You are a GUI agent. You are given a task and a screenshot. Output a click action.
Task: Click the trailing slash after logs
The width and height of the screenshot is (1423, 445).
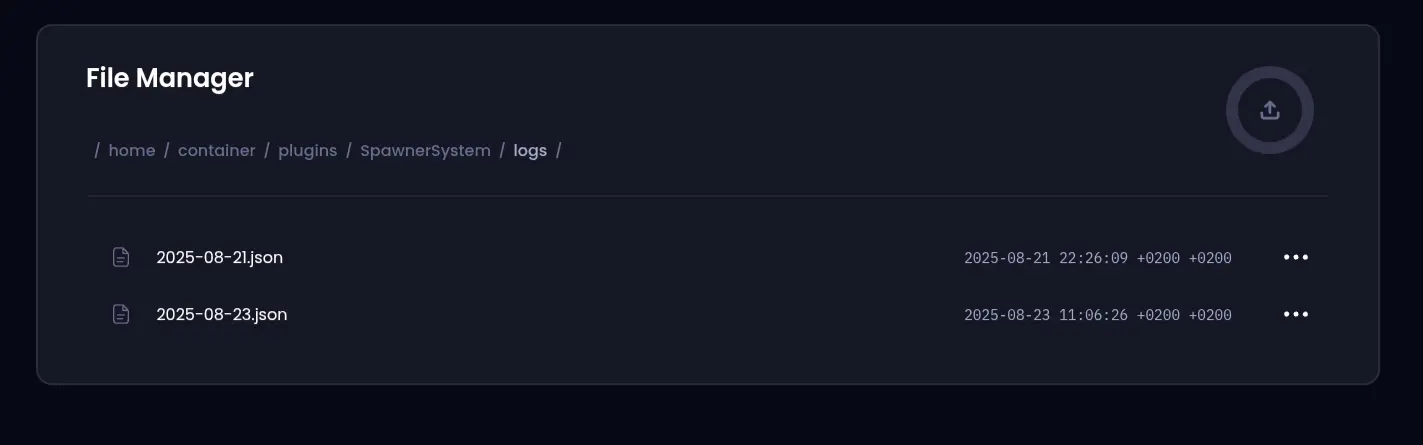coord(559,151)
